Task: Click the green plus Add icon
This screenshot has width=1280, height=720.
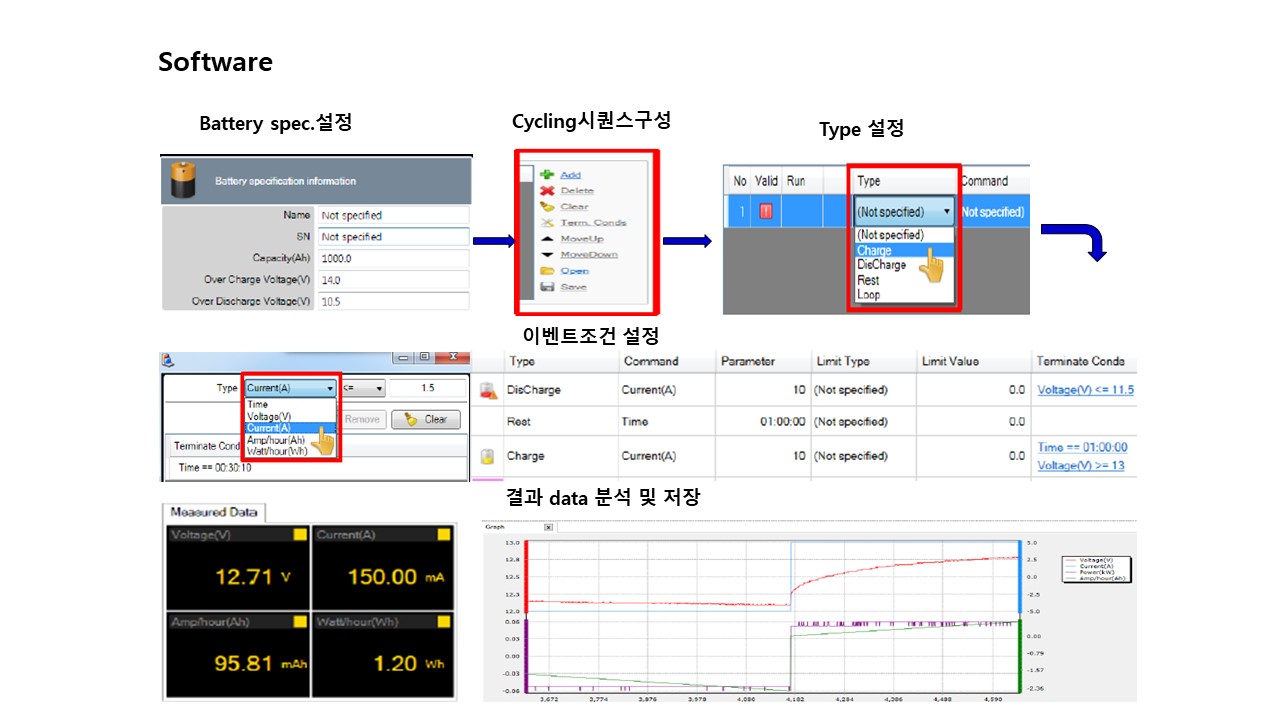Action: [x=546, y=174]
